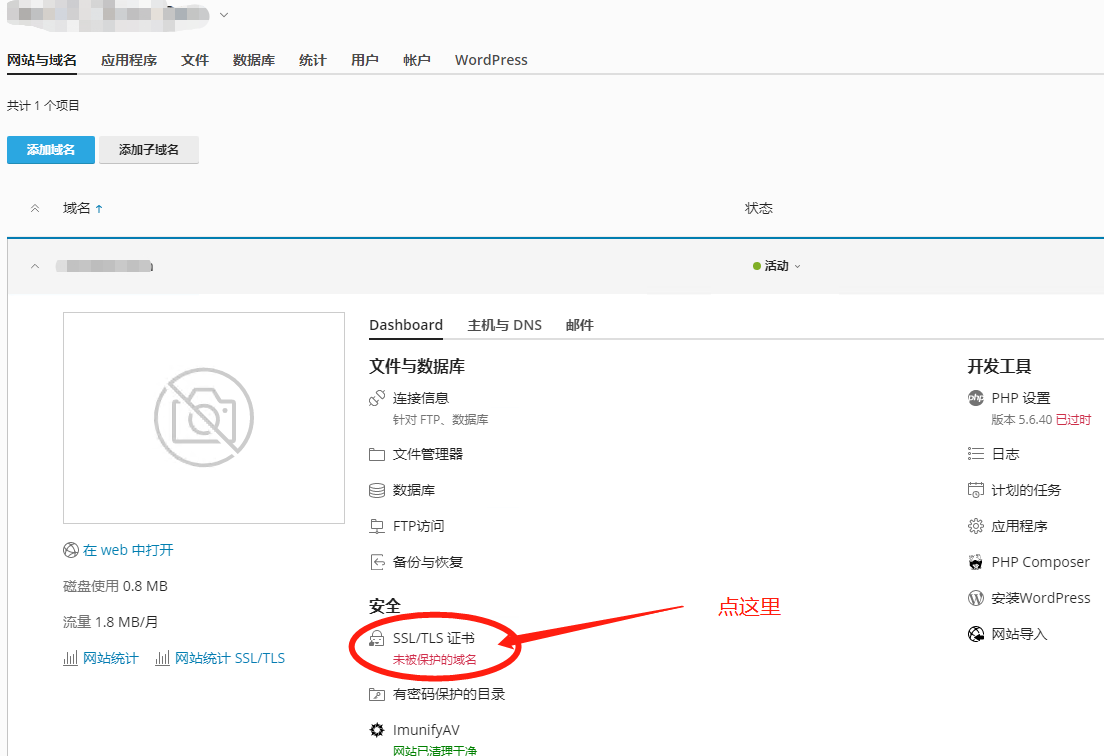
Task: Click the 日志 list icon
Action: click(x=976, y=454)
